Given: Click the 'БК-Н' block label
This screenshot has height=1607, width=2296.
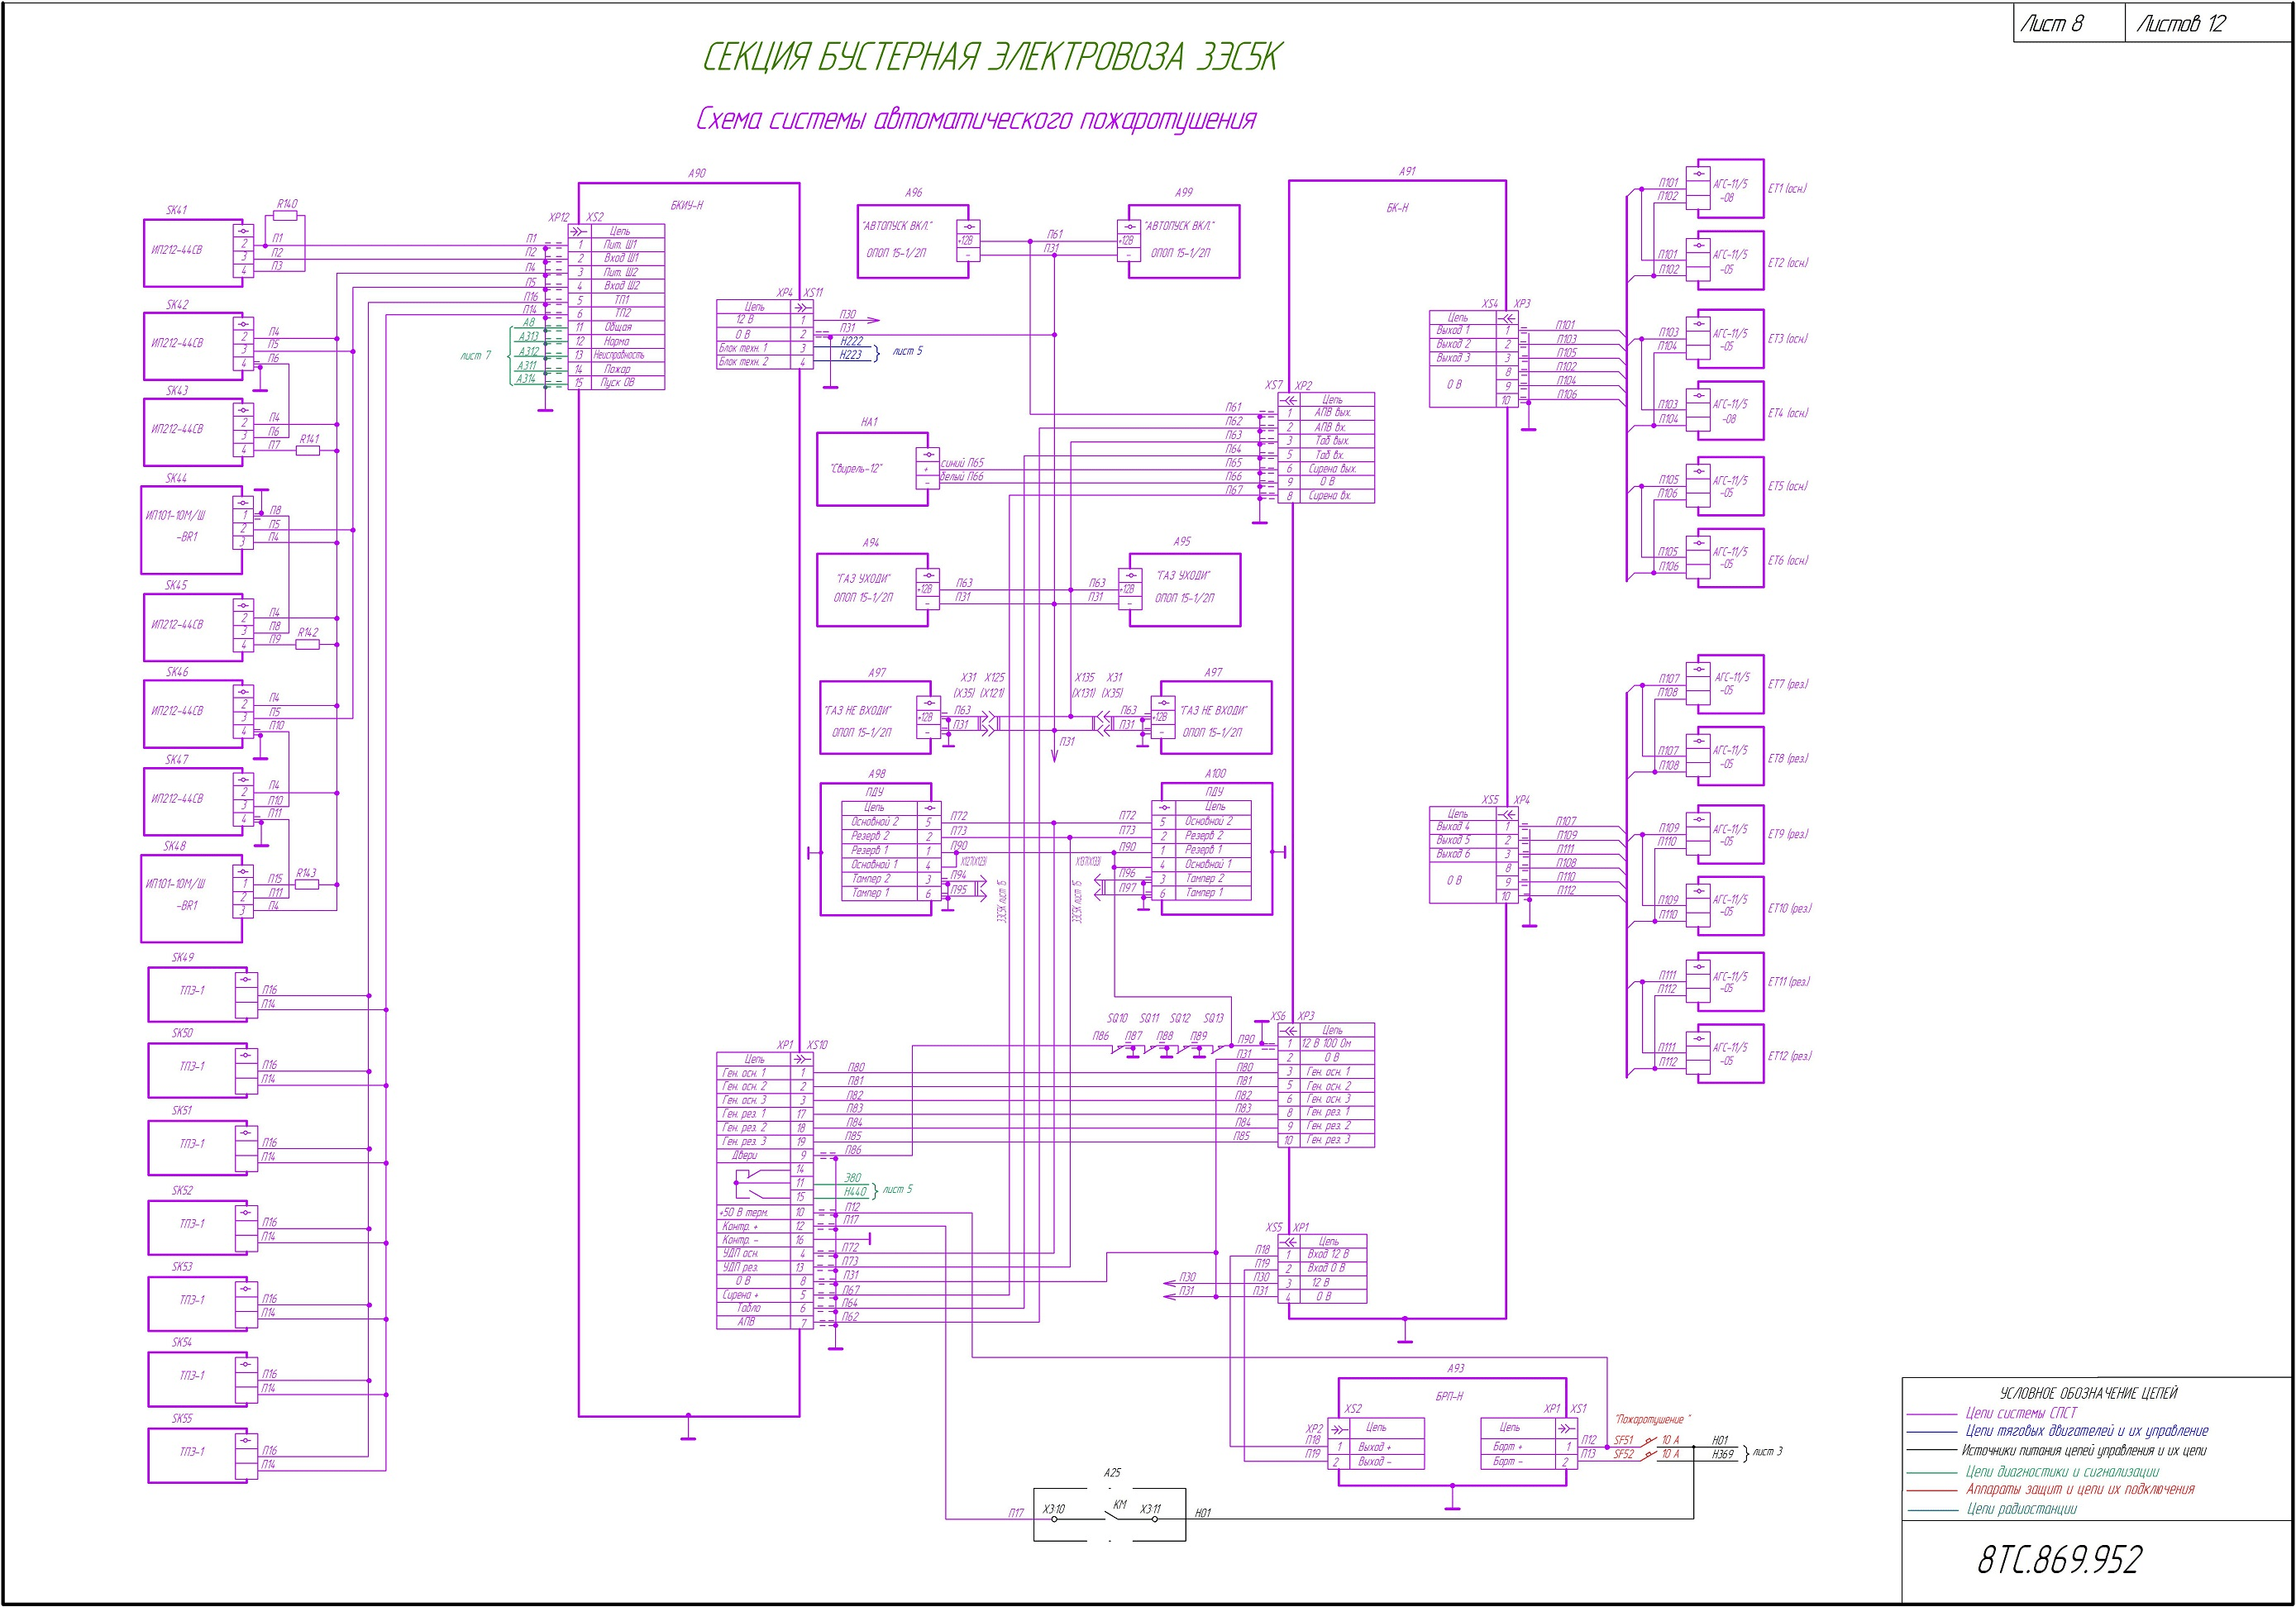Looking at the screenshot, I should coord(1397,208).
